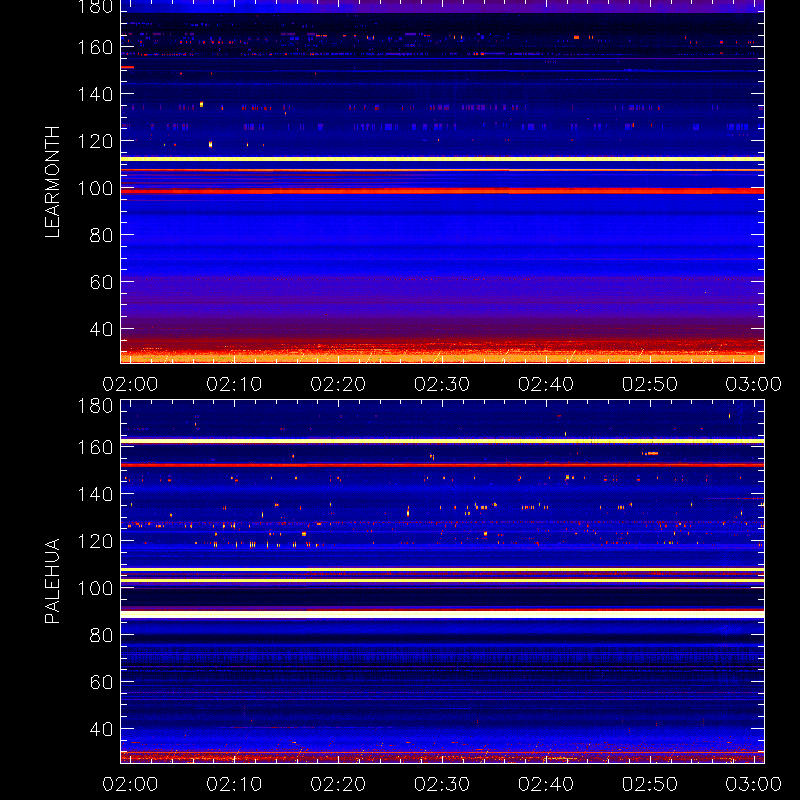Select the 60 tick label on Palehua plot
The height and width of the screenshot is (800, 800).
[101, 682]
